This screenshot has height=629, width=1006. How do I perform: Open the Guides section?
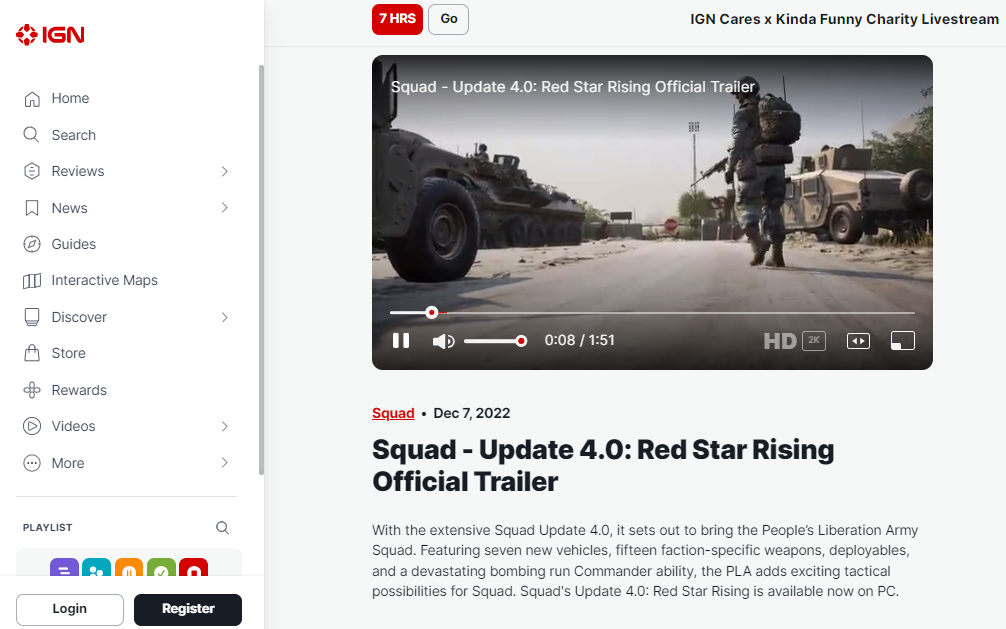pyautogui.click(x=73, y=244)
